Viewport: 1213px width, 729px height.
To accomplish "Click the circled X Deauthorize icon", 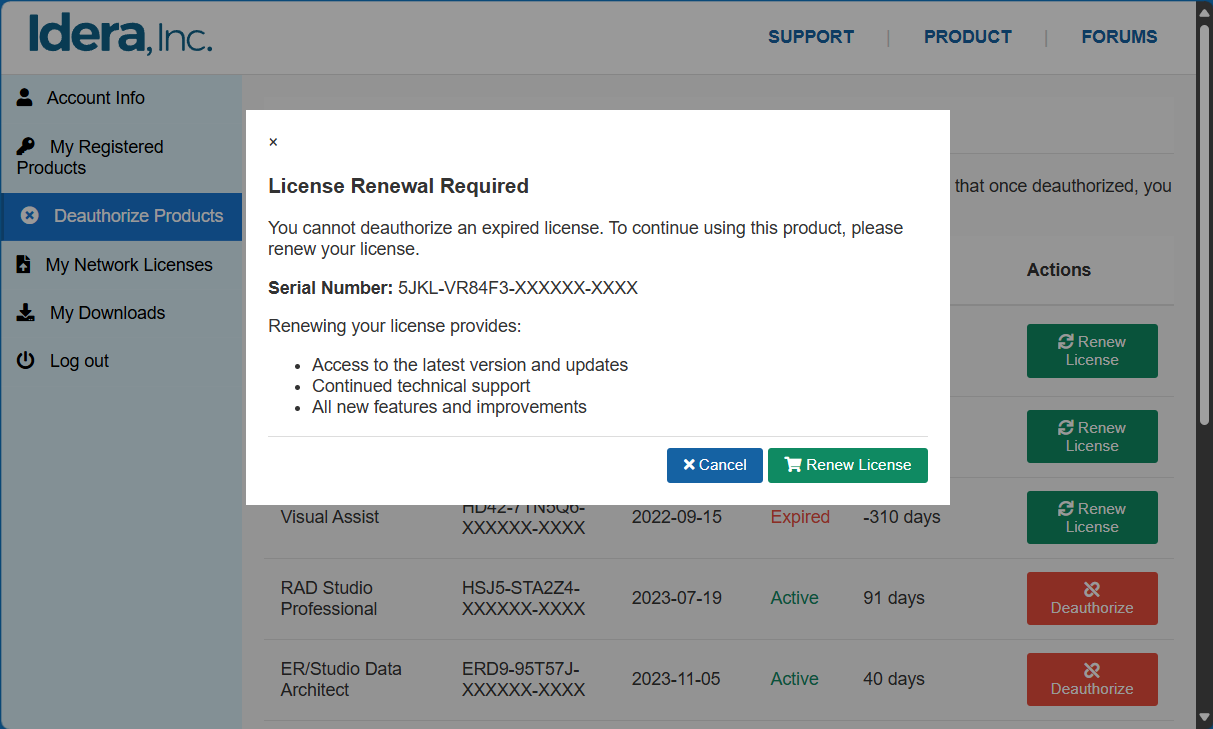I will [30, 216].
